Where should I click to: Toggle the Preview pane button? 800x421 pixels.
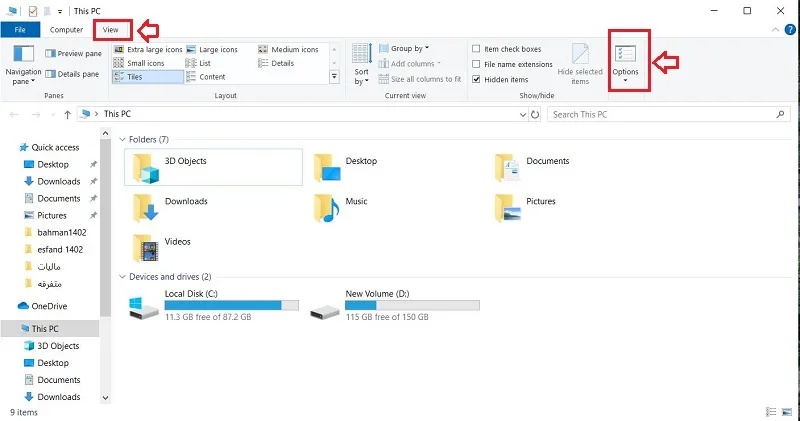[x=73, y=53]
